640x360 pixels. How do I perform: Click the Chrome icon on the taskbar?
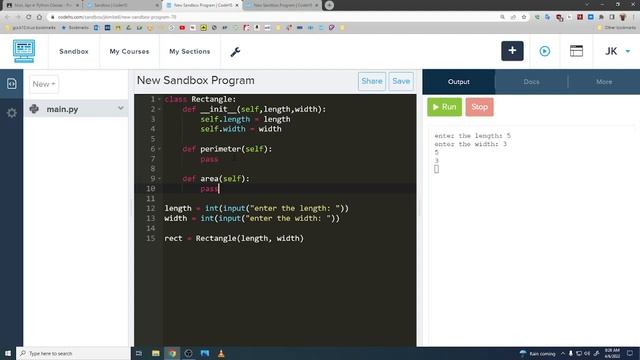pos(172,353)
